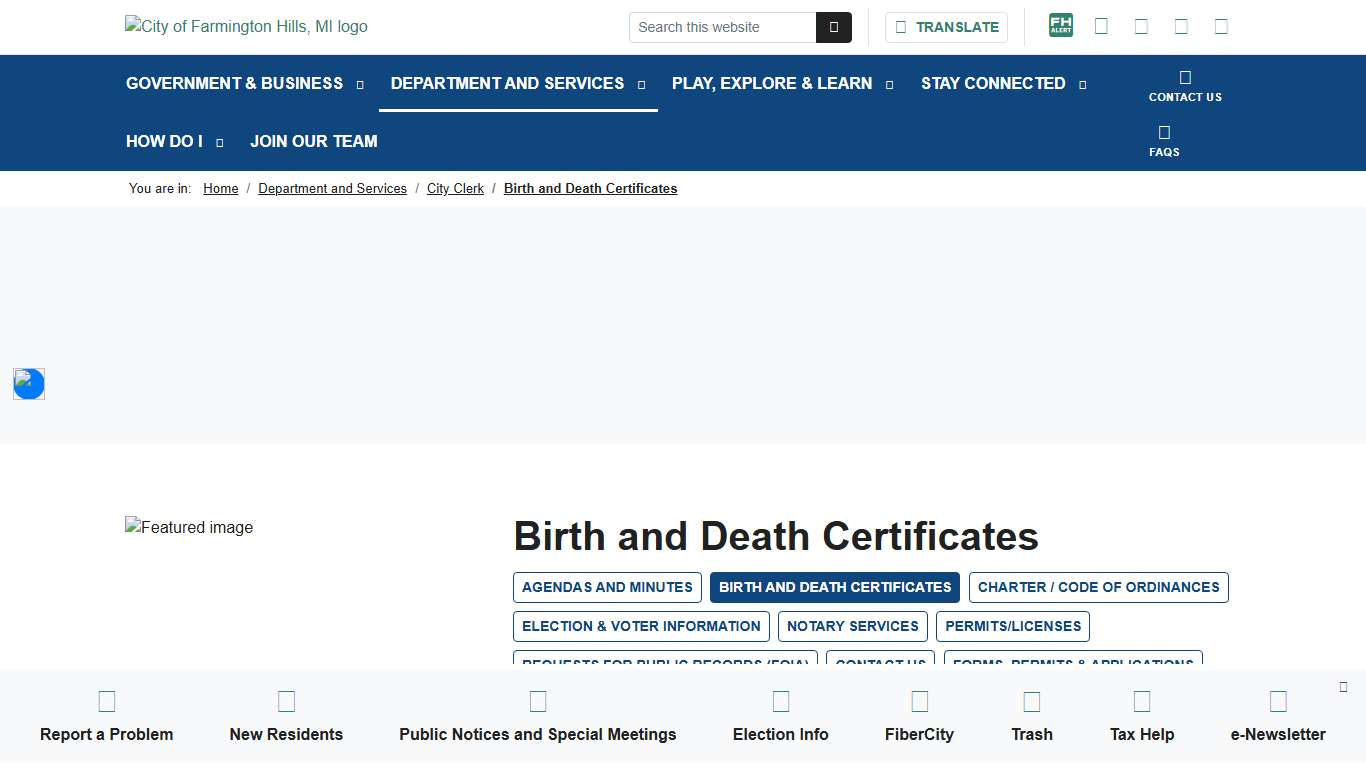Click inside the site search field

click(722, 27)
